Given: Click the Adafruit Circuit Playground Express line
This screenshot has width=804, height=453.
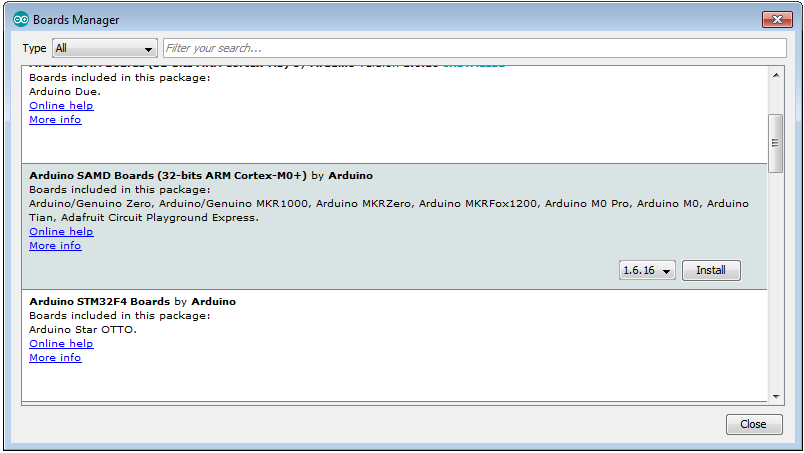Looking at the screenshot, I should pos(144,218).
